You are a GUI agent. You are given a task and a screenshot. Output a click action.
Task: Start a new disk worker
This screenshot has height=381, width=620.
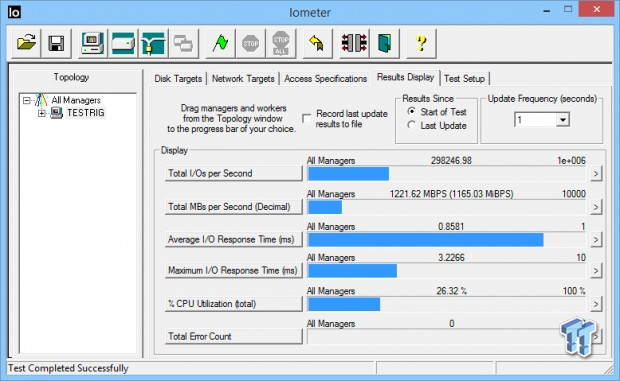coord(123,43)
